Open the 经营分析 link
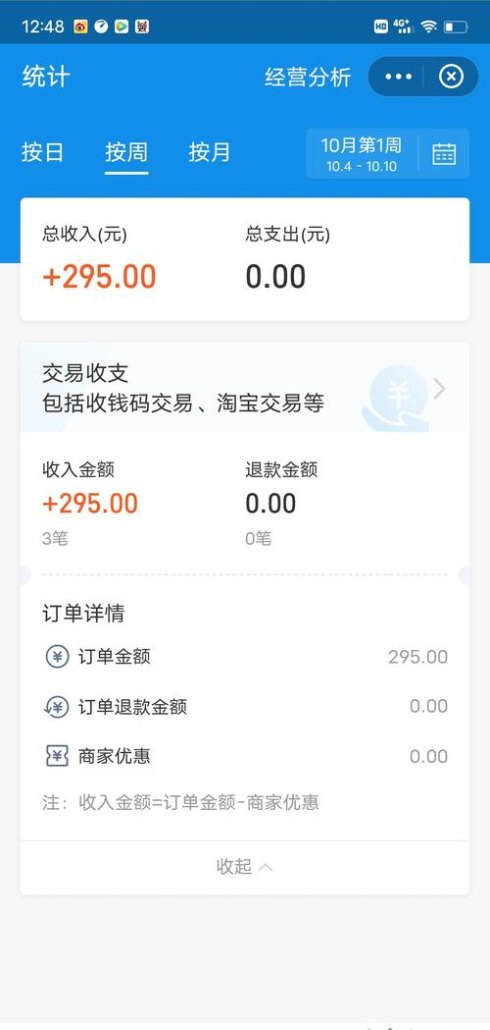 click(308, 77)
